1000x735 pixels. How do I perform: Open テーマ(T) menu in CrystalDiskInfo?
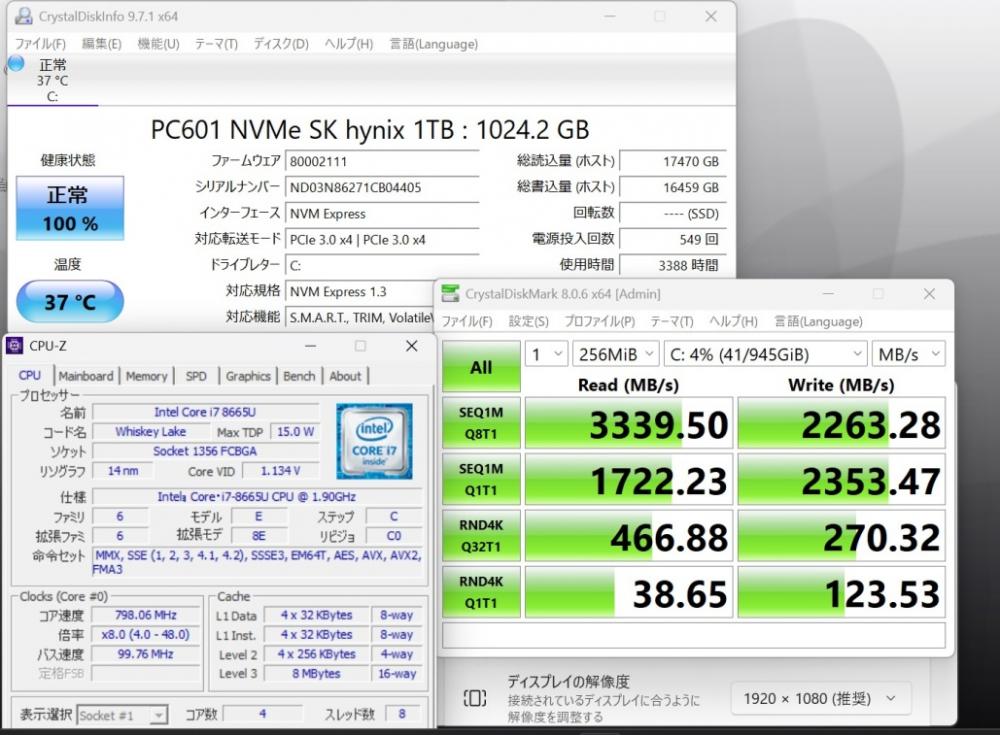coord(216,43)
